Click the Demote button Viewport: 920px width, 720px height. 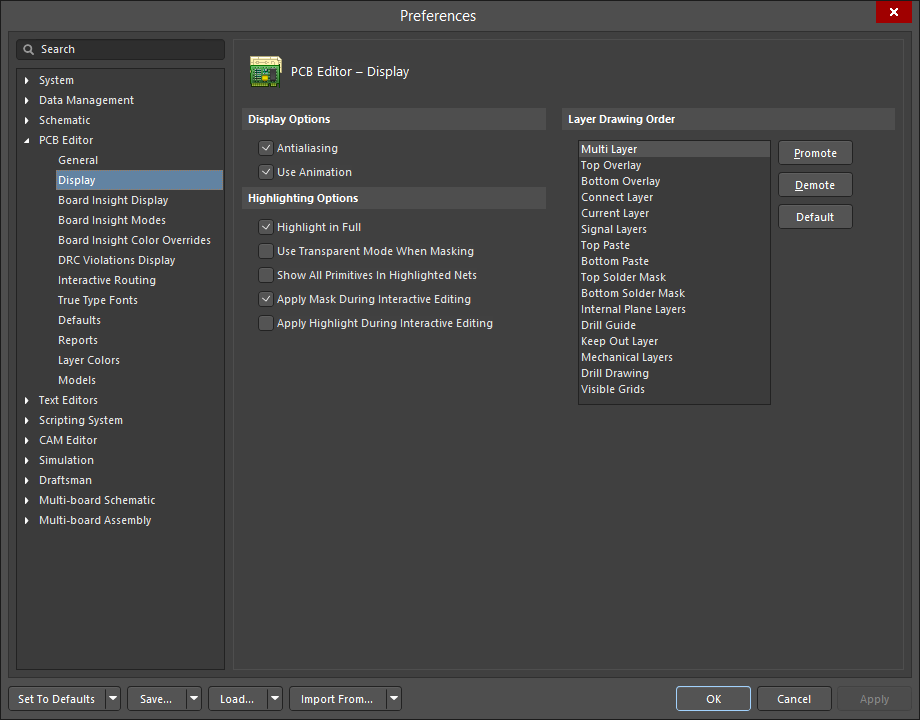pyautogui.click(x=815, y=185)
